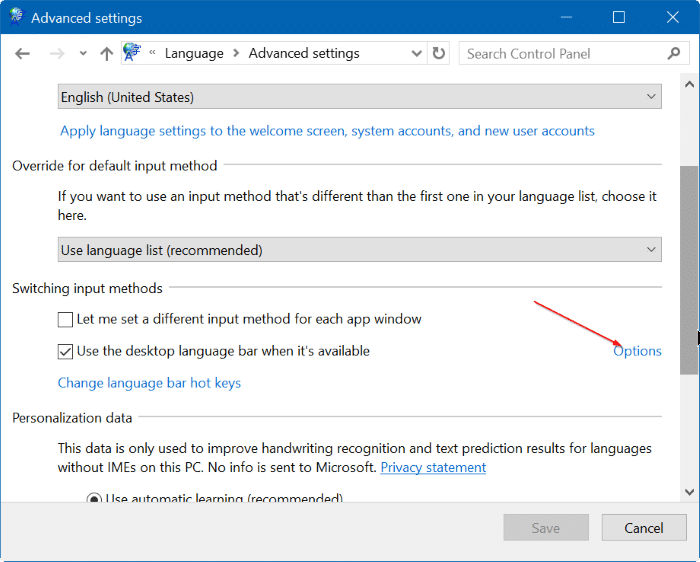Open the Use language list (recommended) dropdown
700x562 pixels.
click(359, 250)
